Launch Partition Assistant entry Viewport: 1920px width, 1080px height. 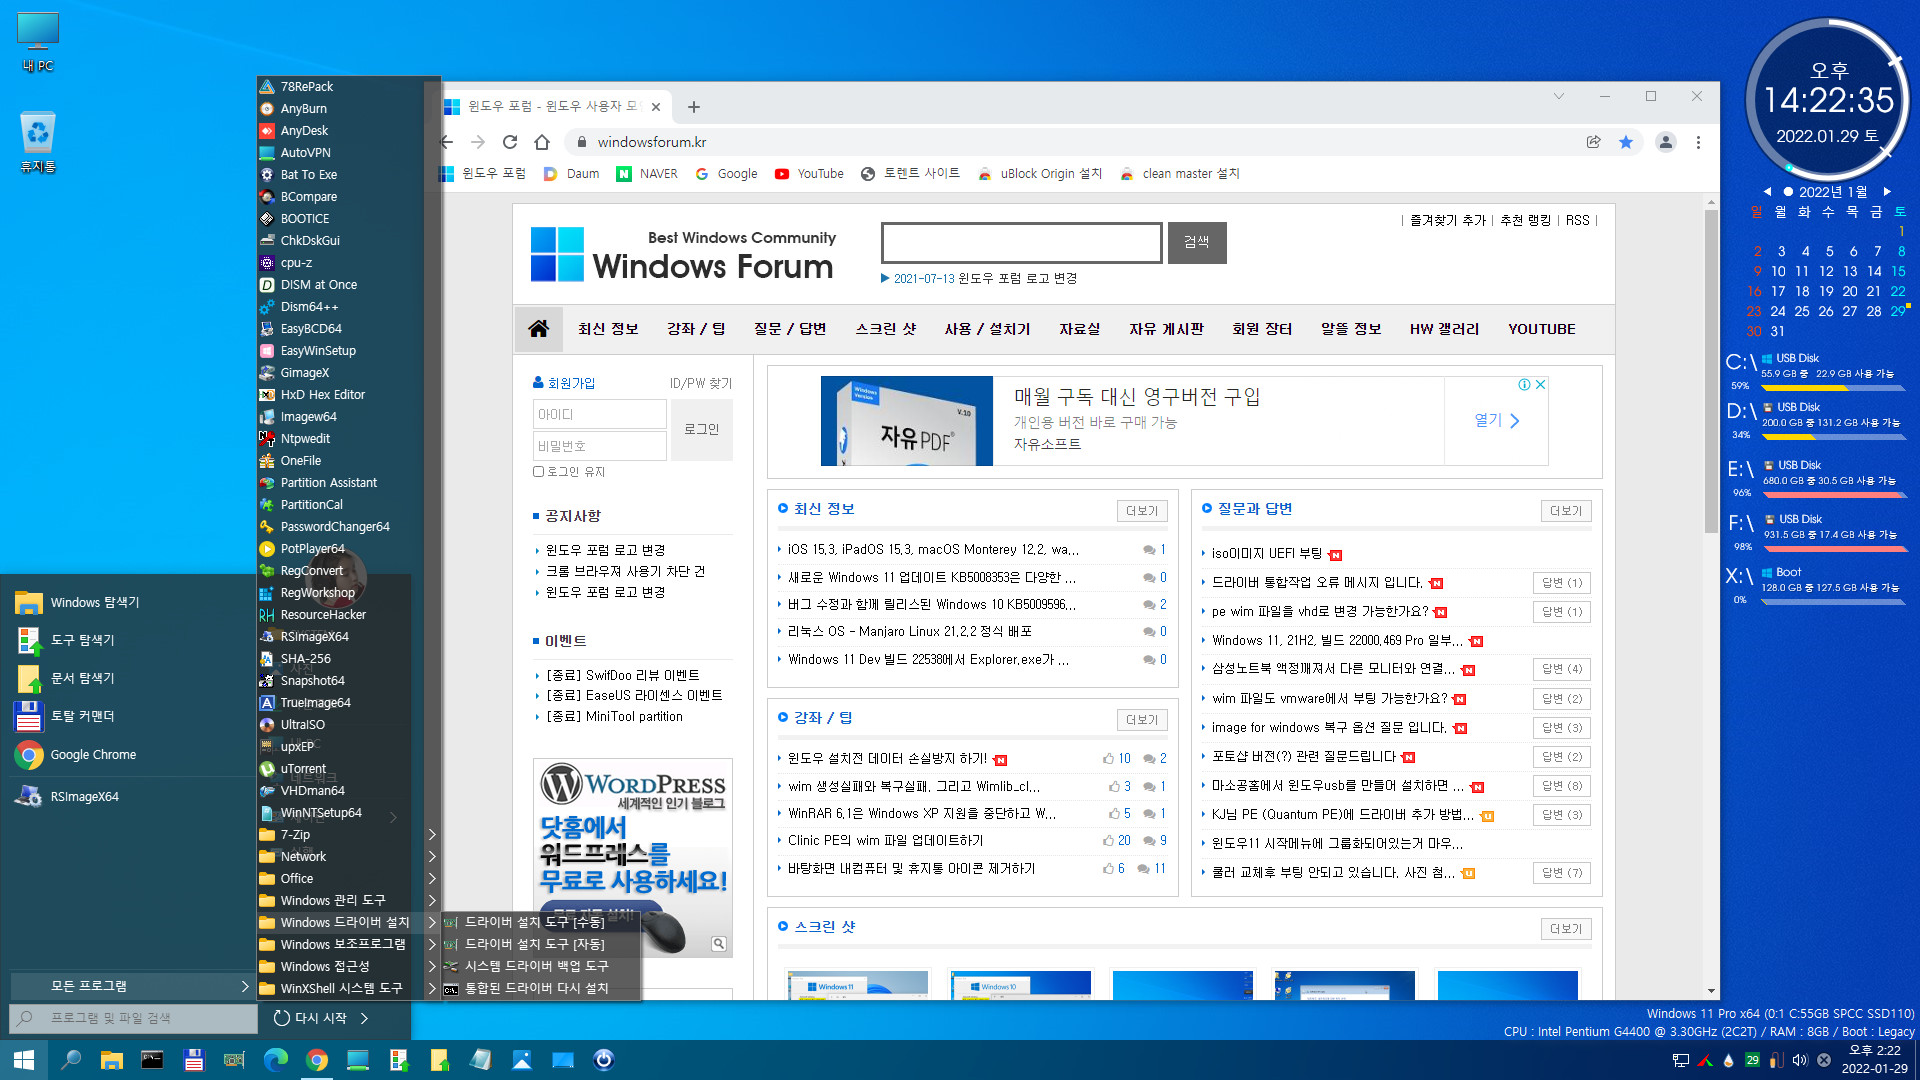coord(328,483)
